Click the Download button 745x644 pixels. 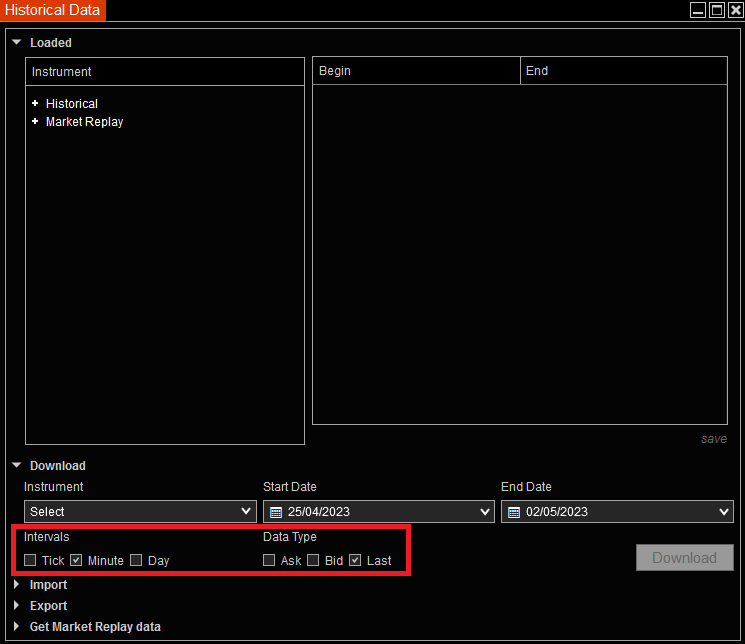685,557
